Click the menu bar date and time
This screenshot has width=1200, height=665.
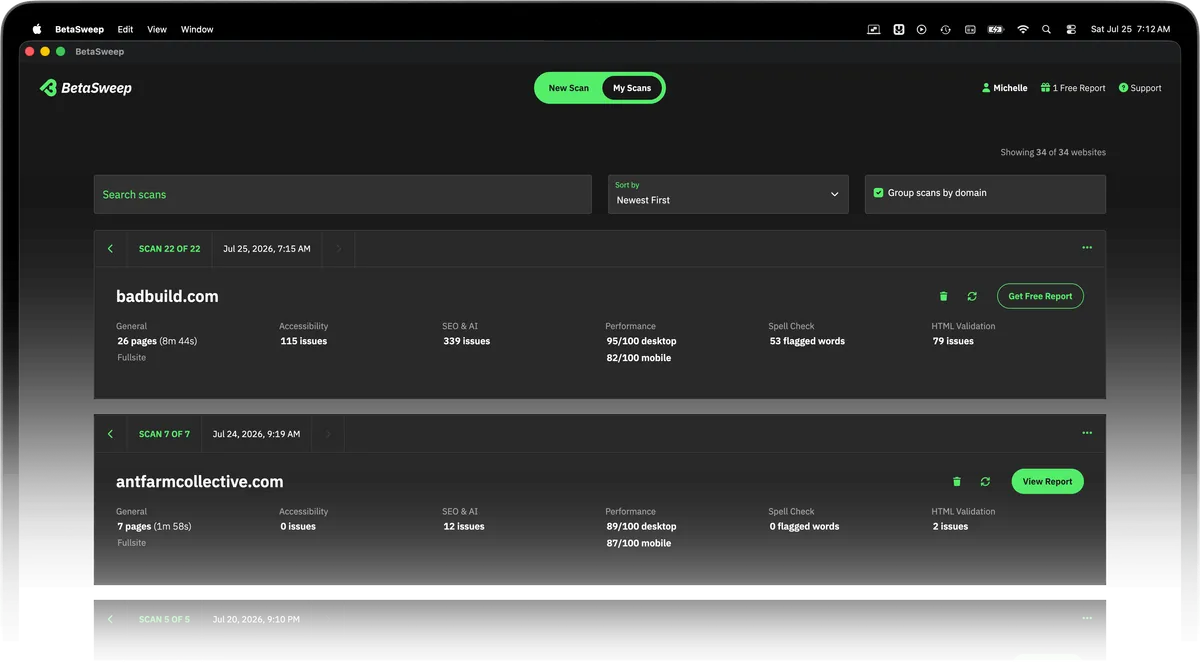point(1130,29)
